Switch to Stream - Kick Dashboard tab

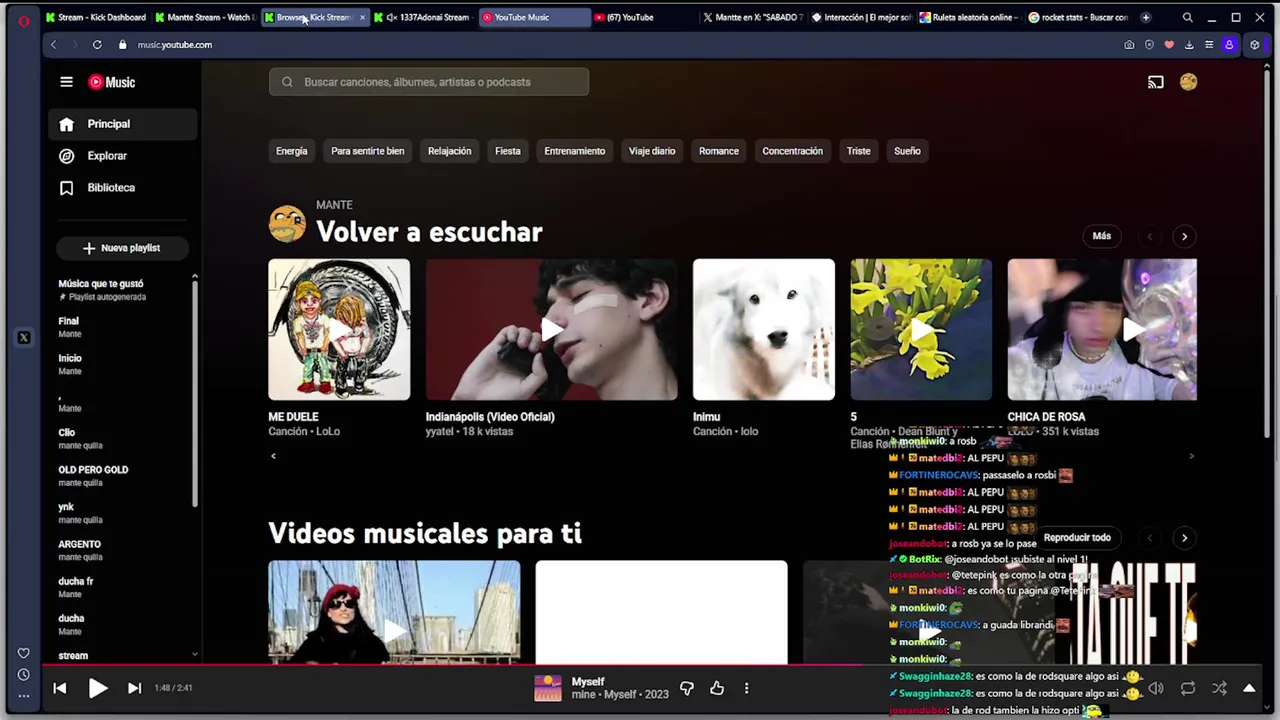tap(95, 17)
